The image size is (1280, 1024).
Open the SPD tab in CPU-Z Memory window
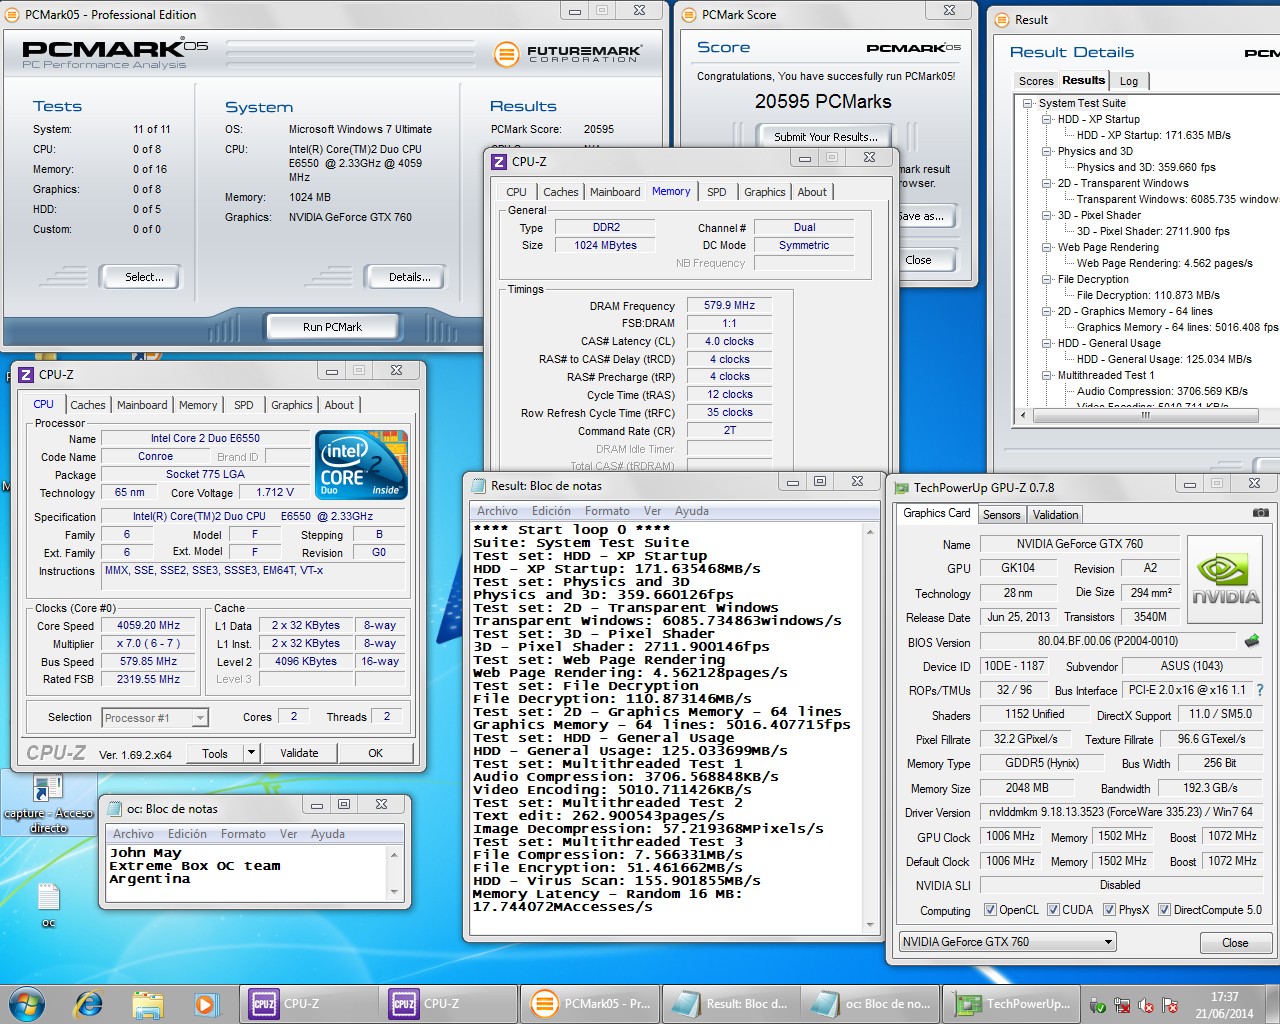pyautogui.click(x=716, y=192)
